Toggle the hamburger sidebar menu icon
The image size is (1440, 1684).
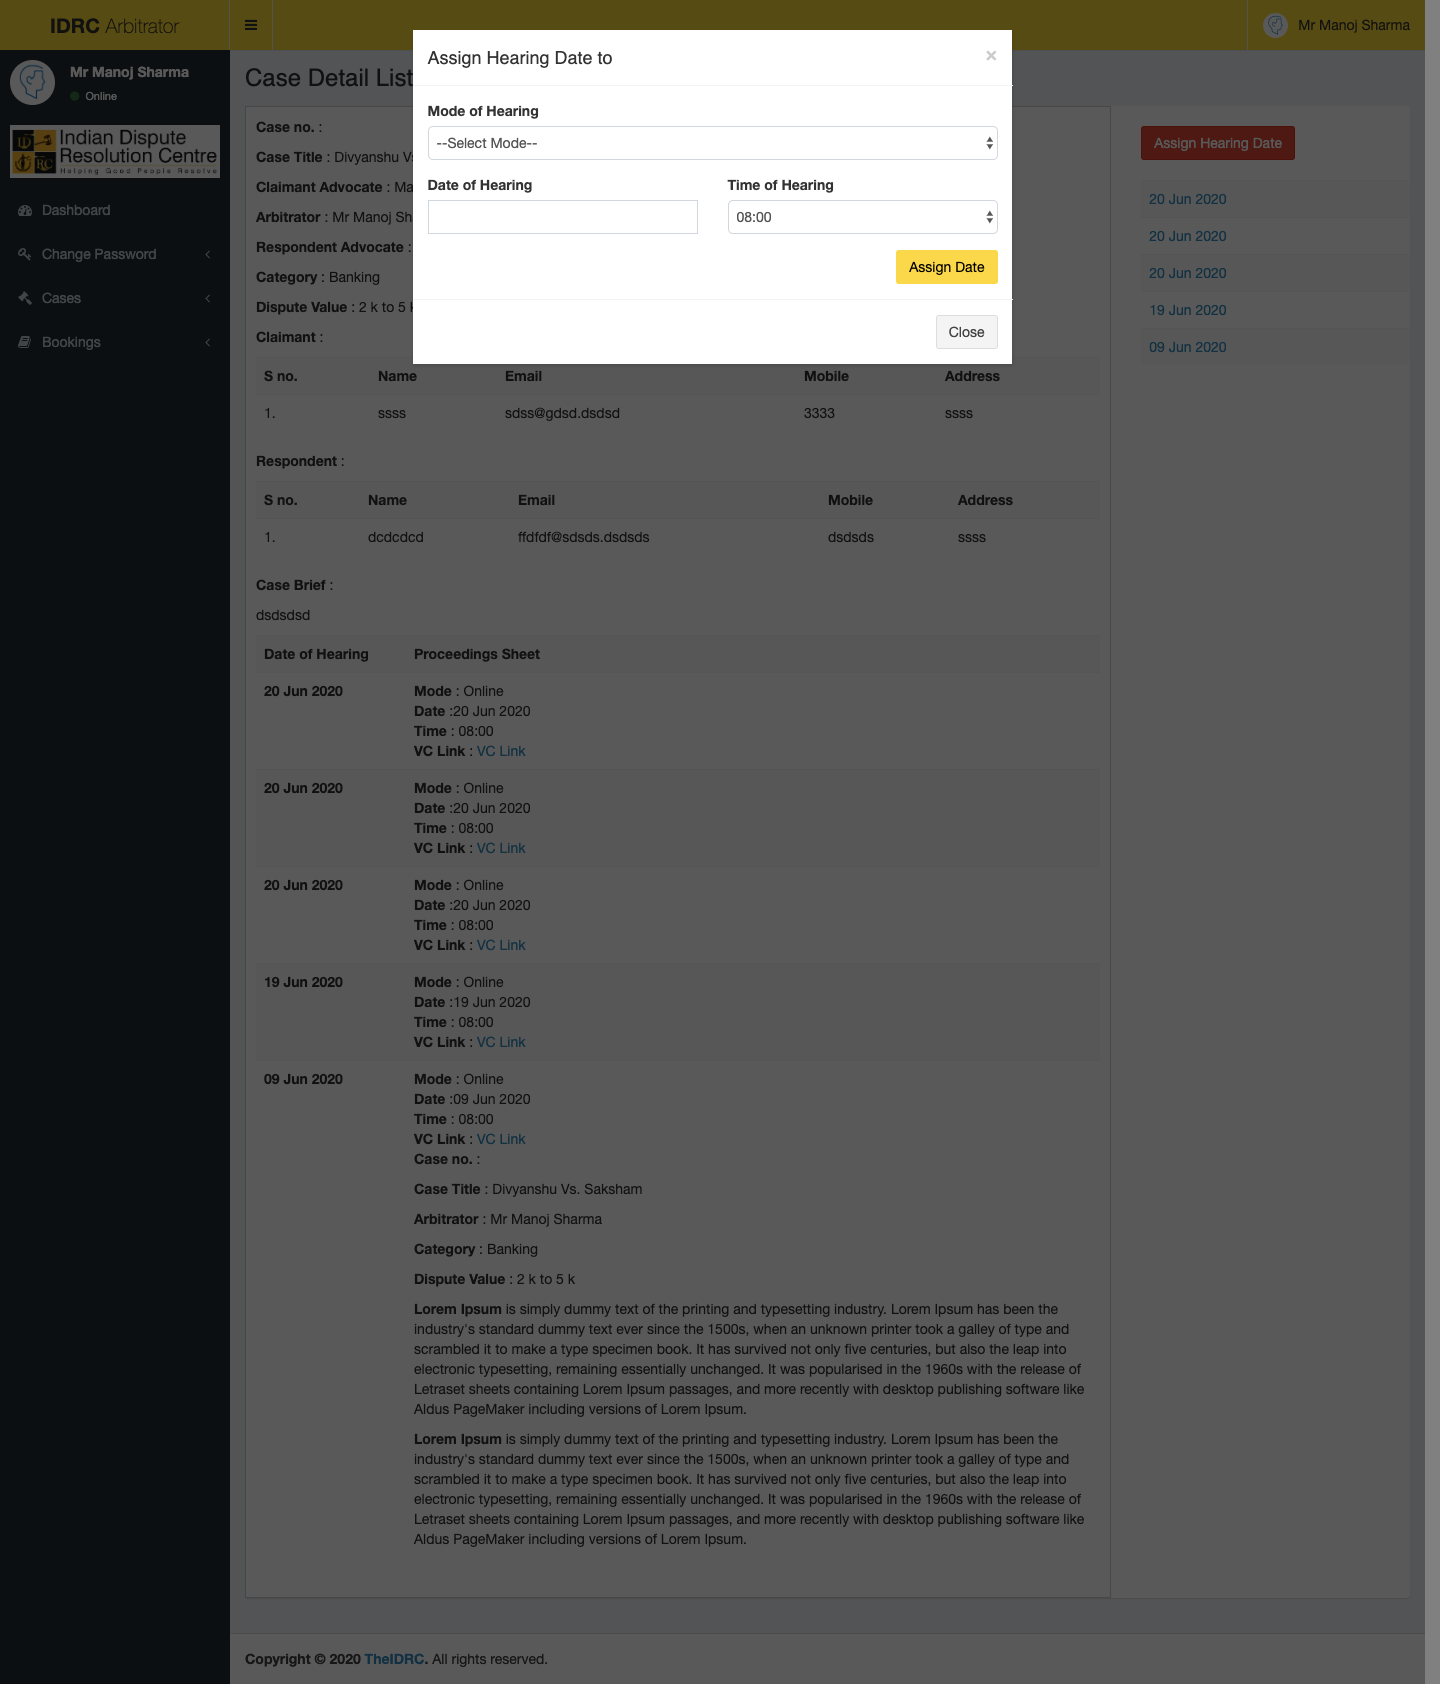coord(251,25)
